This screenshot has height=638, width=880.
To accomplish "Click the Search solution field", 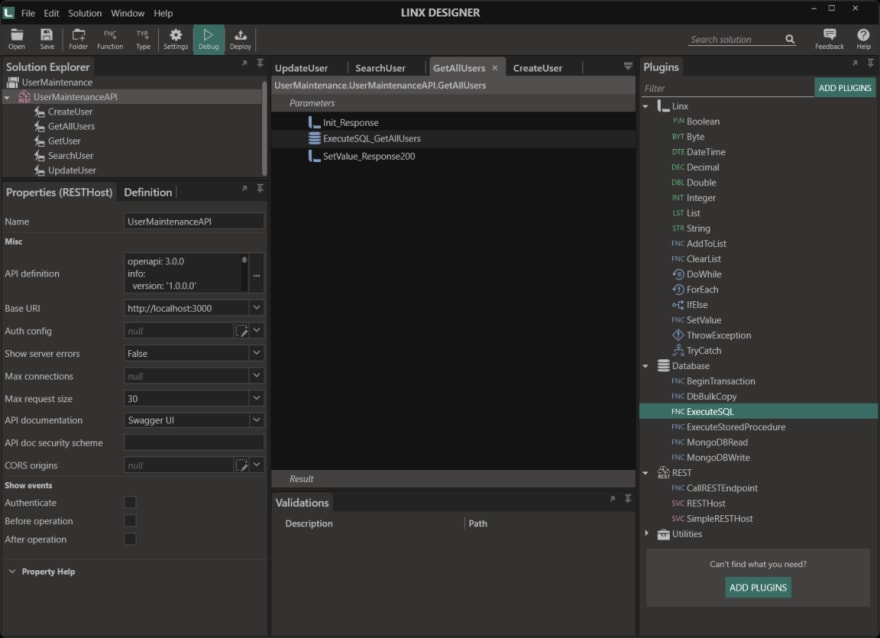I will tap(735, 39).
